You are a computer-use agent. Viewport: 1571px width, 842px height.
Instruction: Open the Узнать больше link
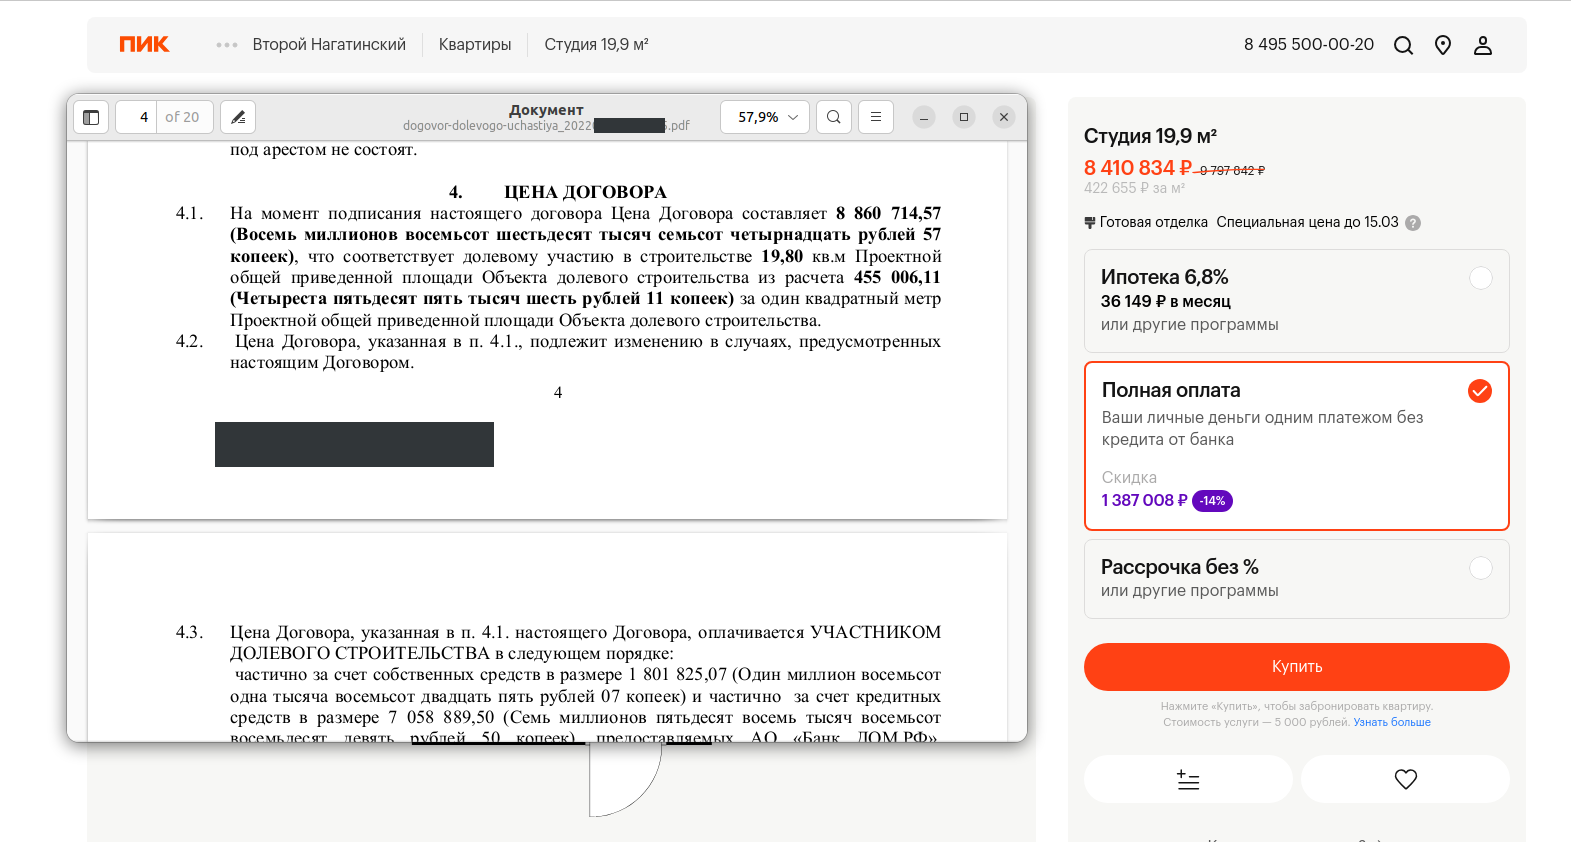[x=1392, y=722]
